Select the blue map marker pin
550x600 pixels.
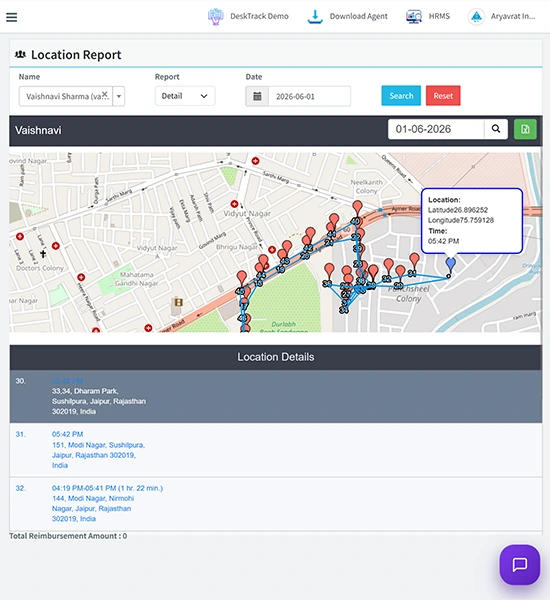coord(450,264)
